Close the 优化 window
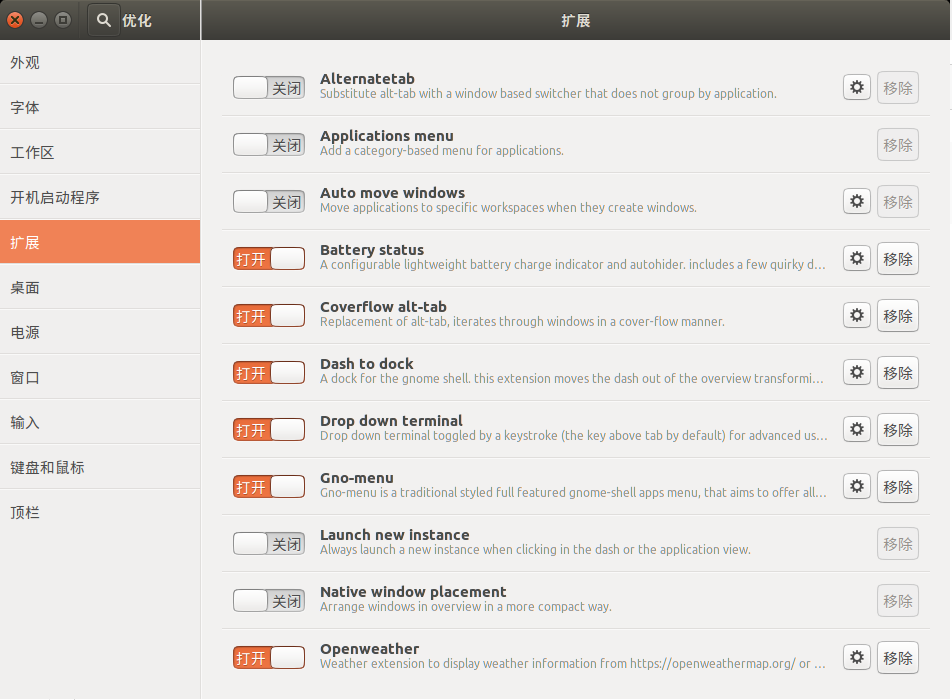 coord(15,20)
